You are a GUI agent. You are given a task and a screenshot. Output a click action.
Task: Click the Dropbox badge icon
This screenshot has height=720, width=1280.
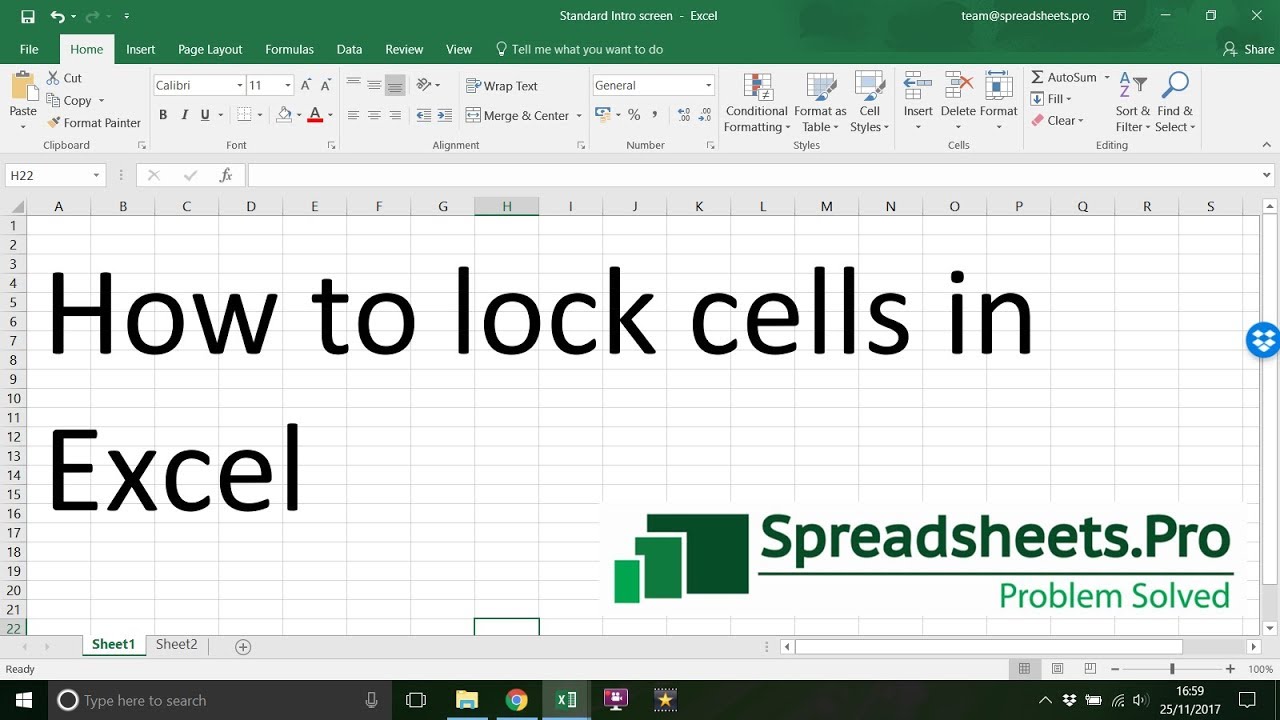[x=1263, y=340]
